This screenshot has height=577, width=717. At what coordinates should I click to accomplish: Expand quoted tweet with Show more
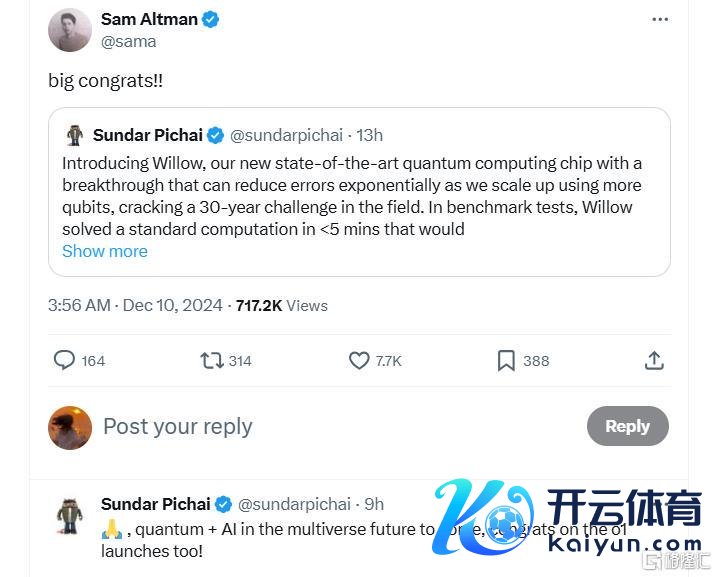pyautogui.click(x=105, y=251)
